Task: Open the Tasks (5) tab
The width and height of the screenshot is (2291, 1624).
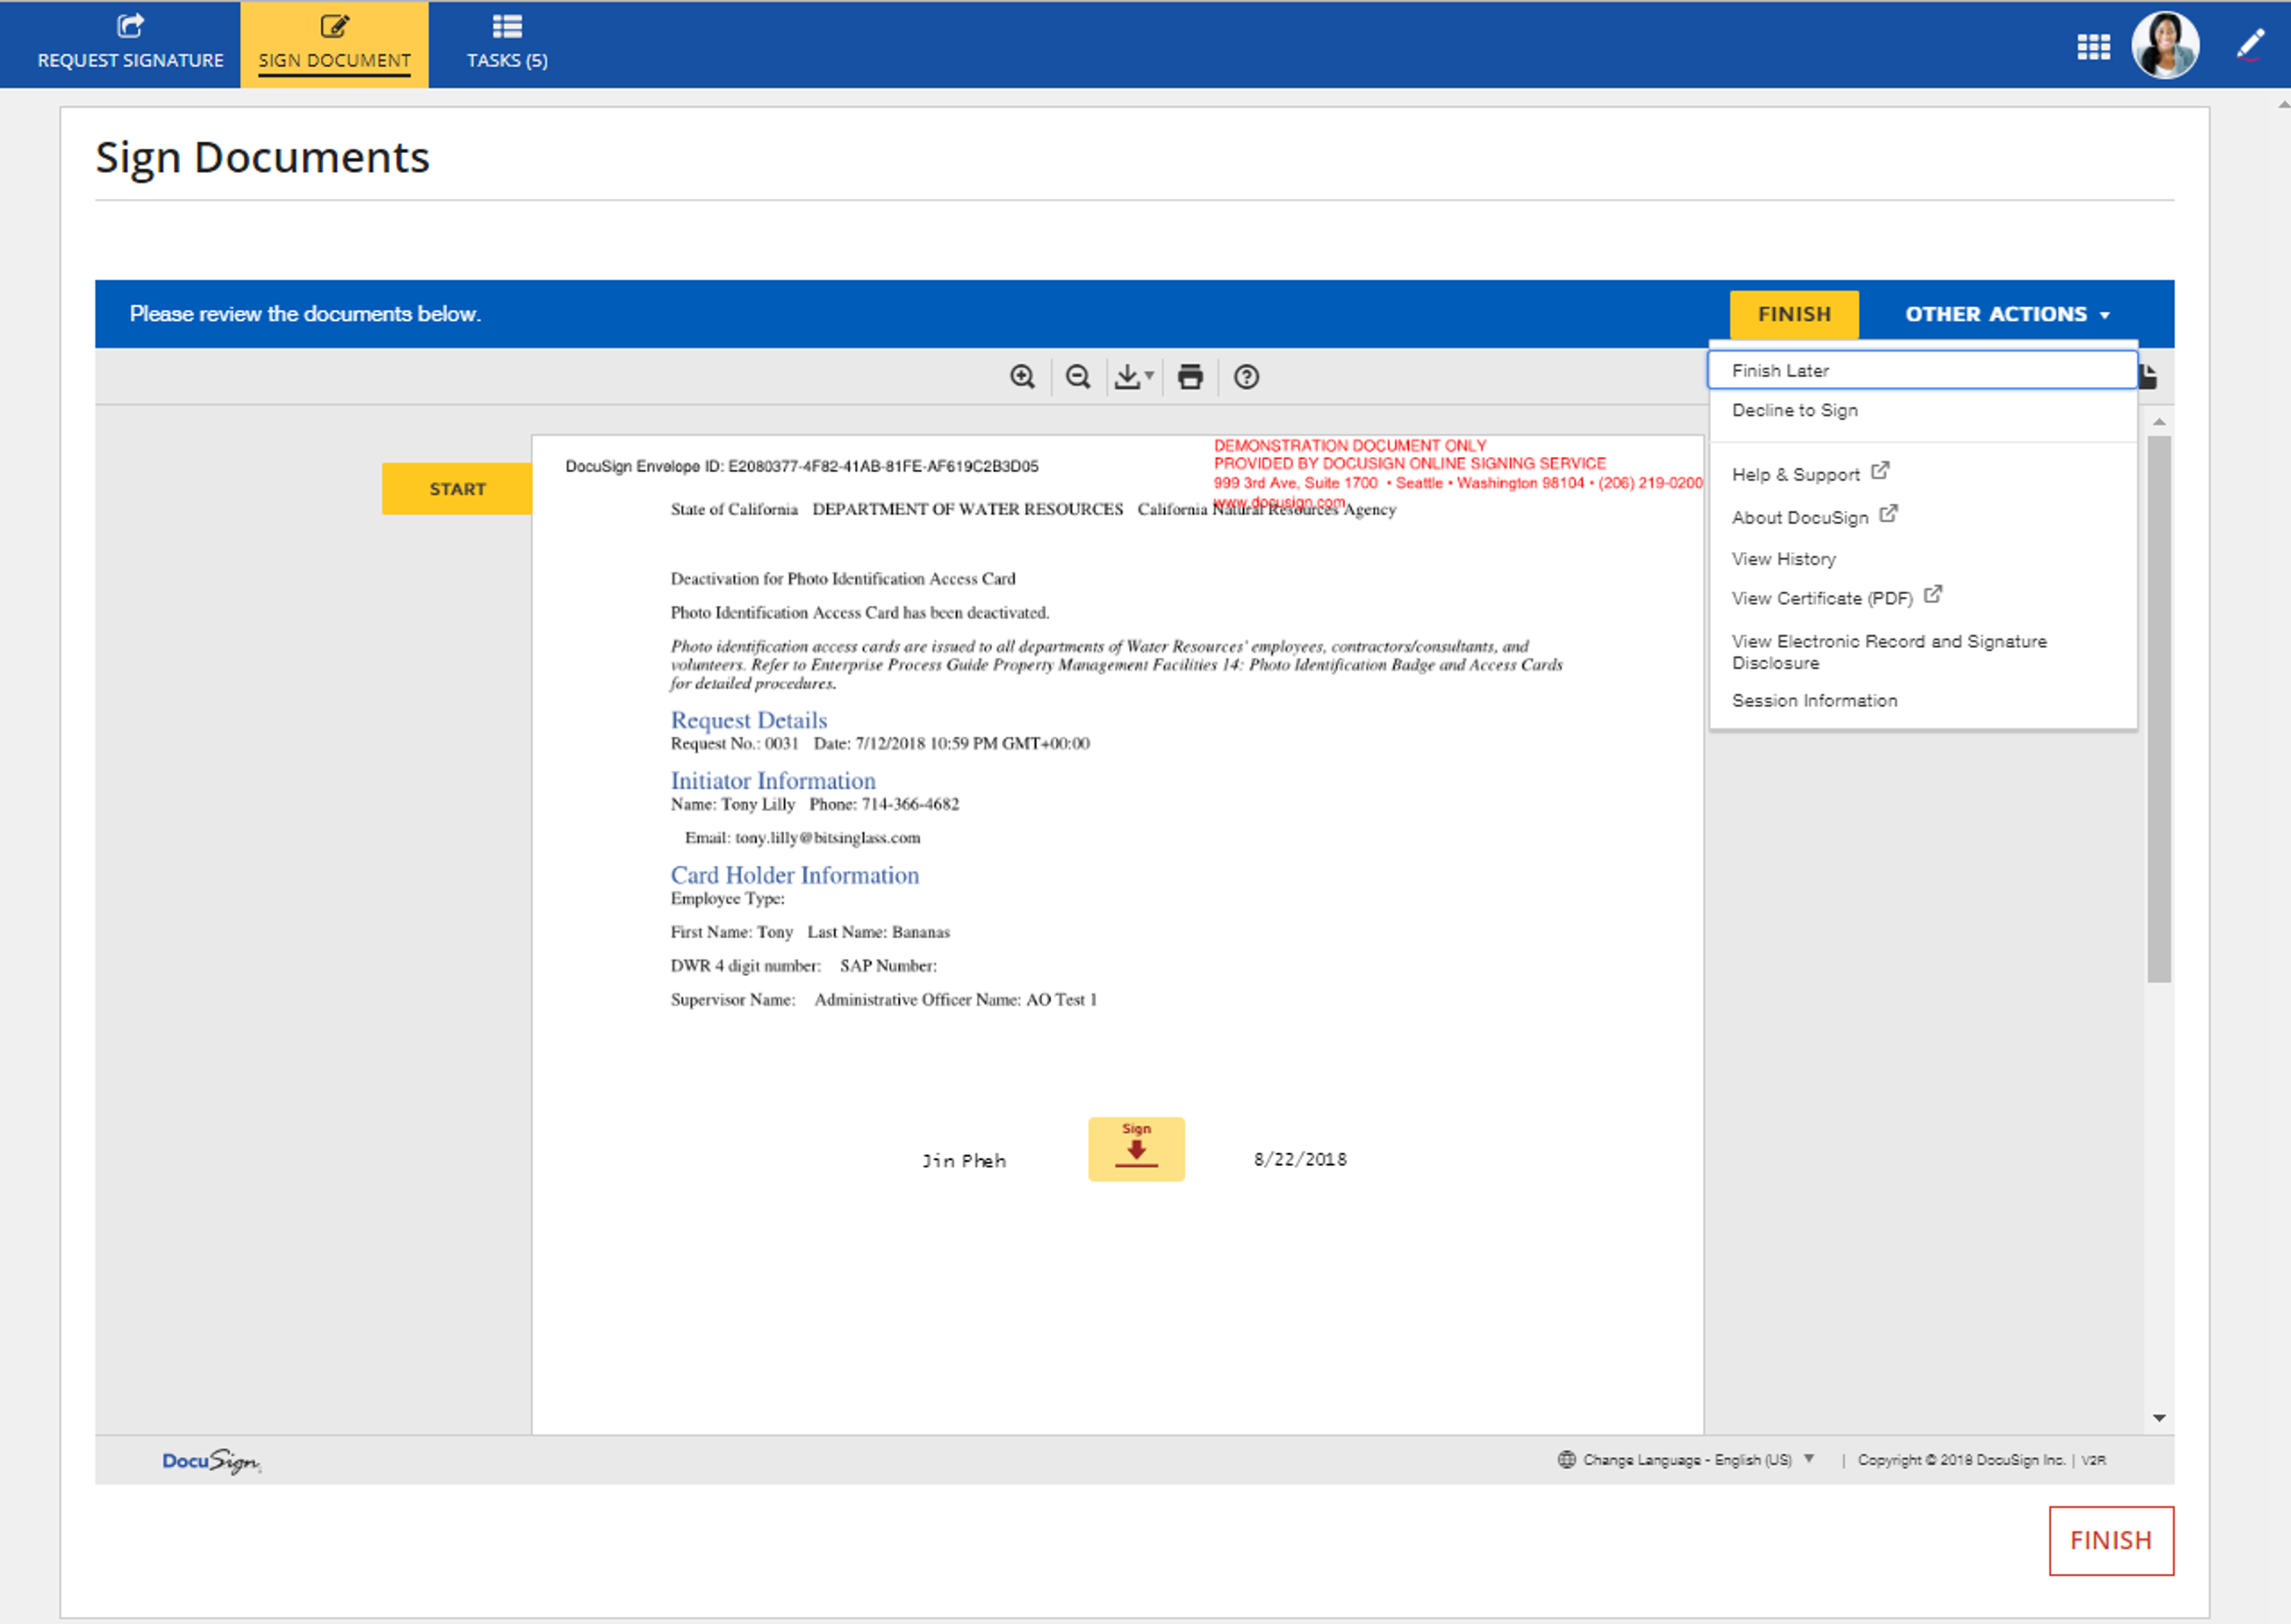Action: (507, 44)
